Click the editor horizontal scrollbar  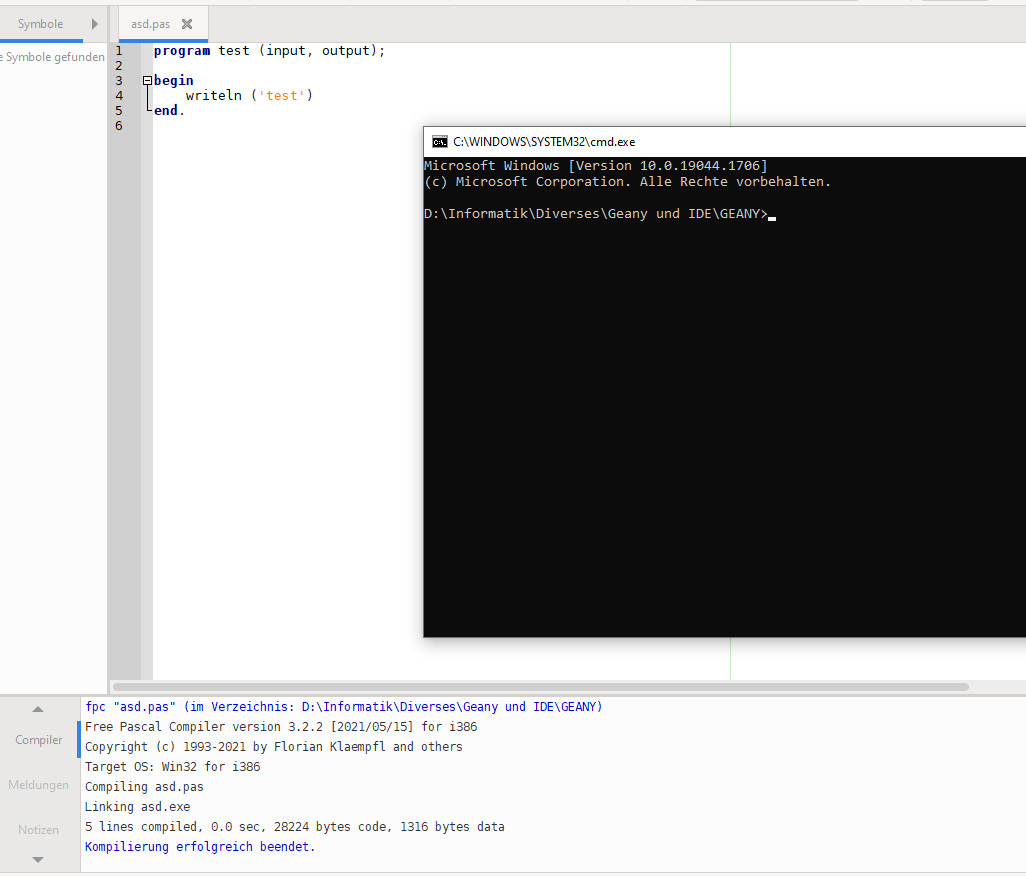click(540, 687)
